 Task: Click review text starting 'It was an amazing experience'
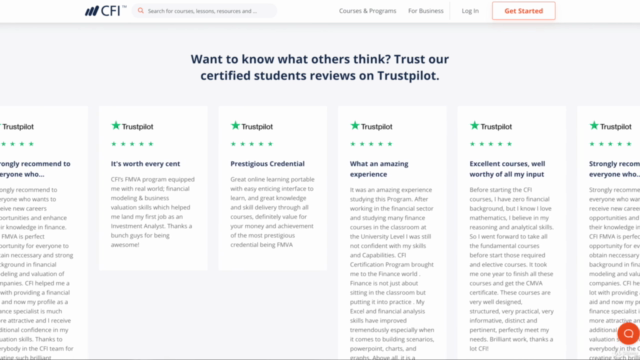392,273
